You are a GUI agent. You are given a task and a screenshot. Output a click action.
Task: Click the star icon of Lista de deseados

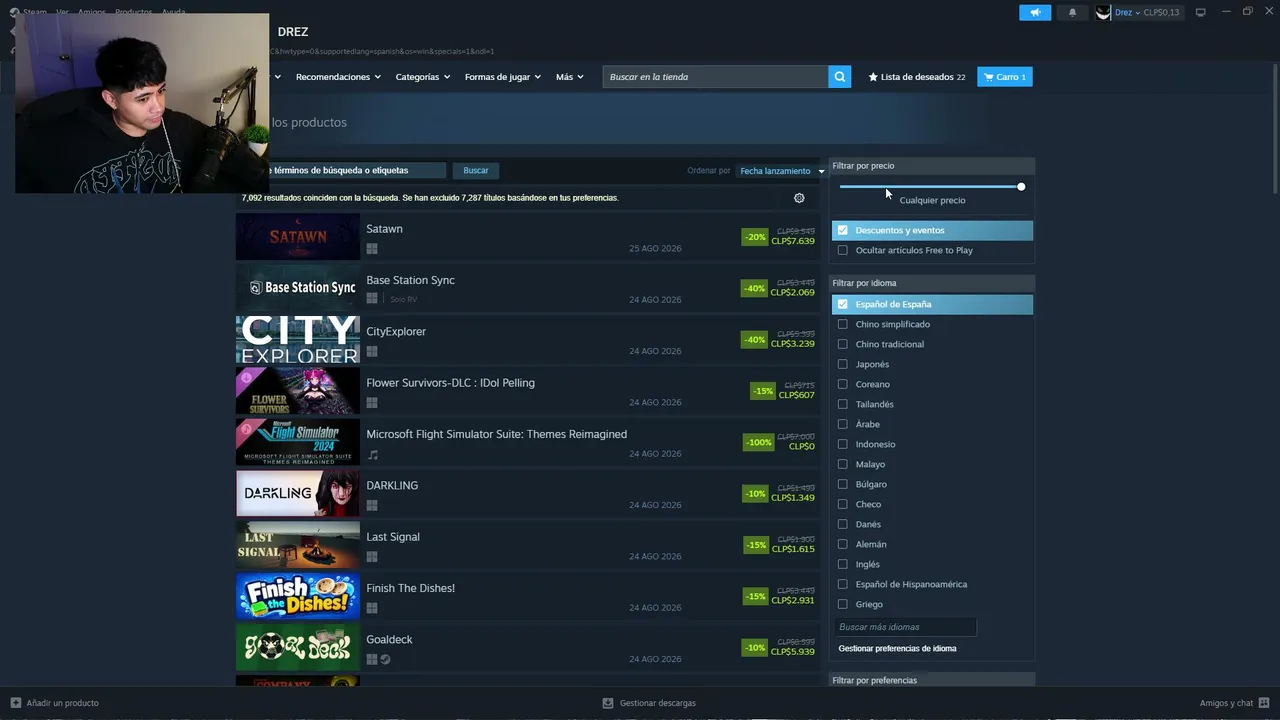click(x=873, y=77)
